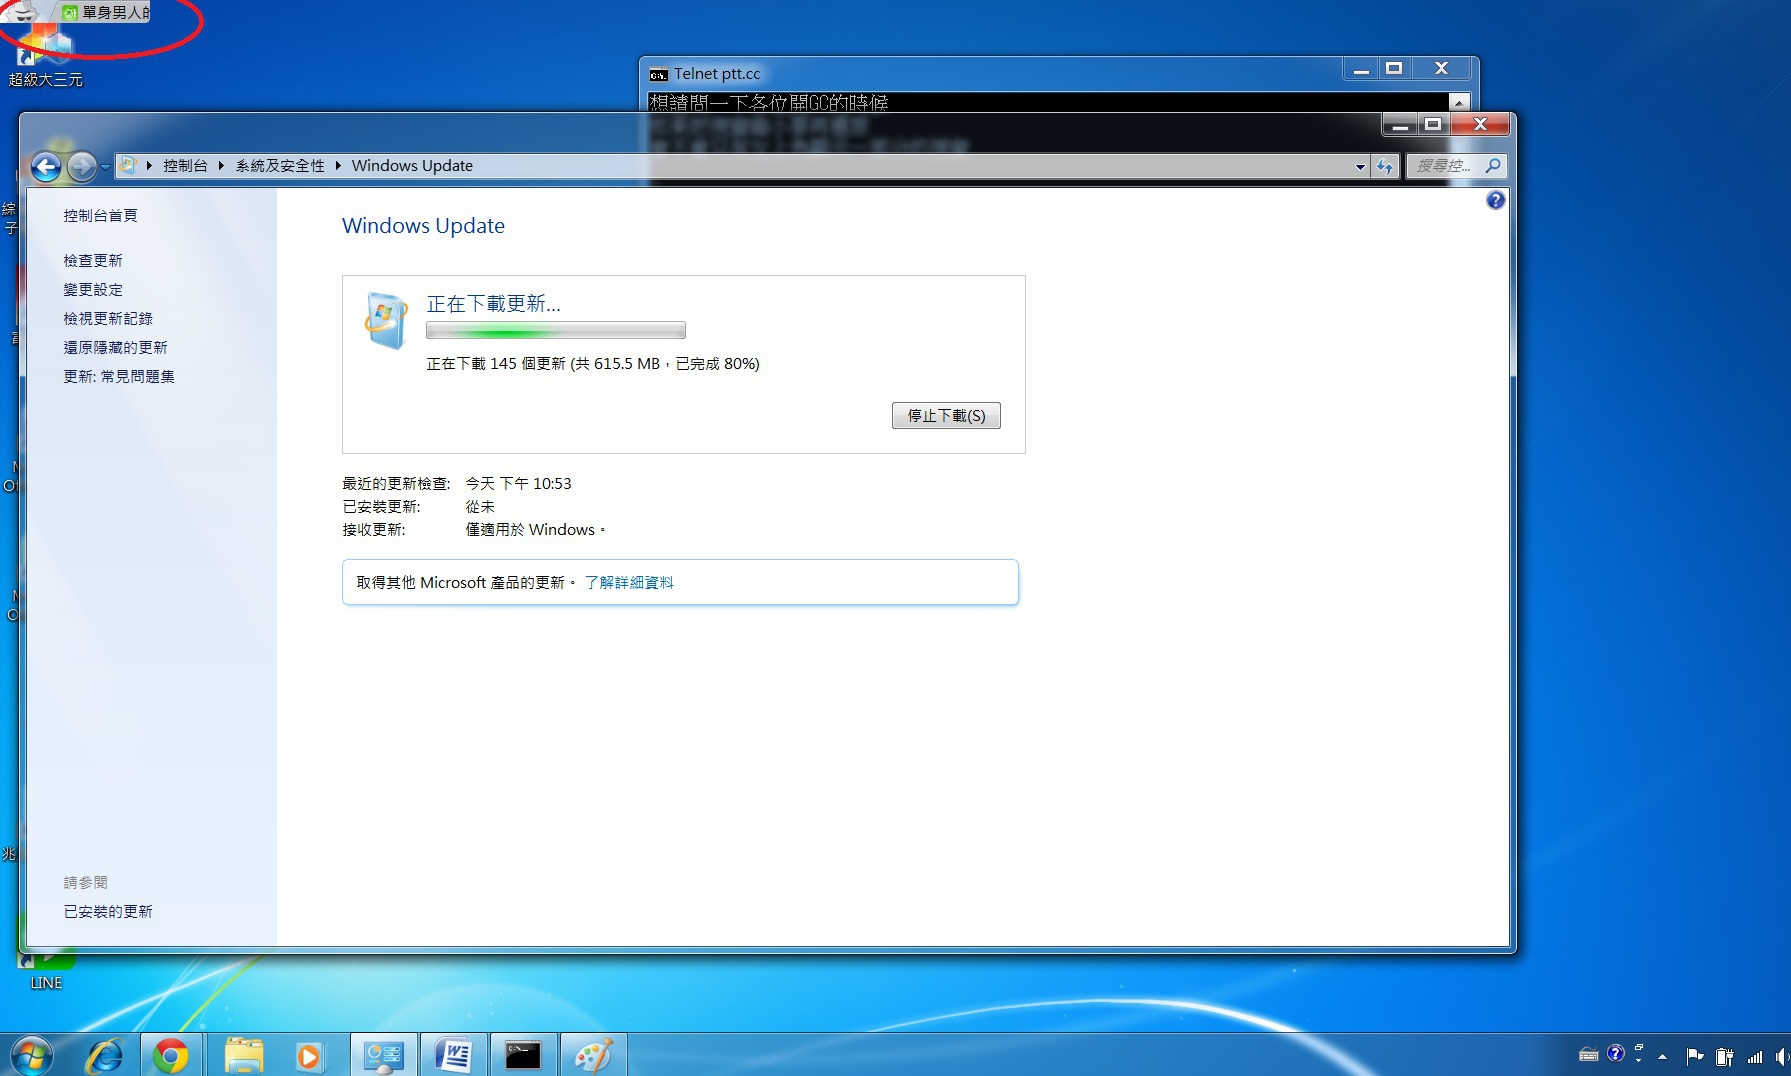Expand the arrow before 系統及安全性 breadcrumb

tap(221, 166)
